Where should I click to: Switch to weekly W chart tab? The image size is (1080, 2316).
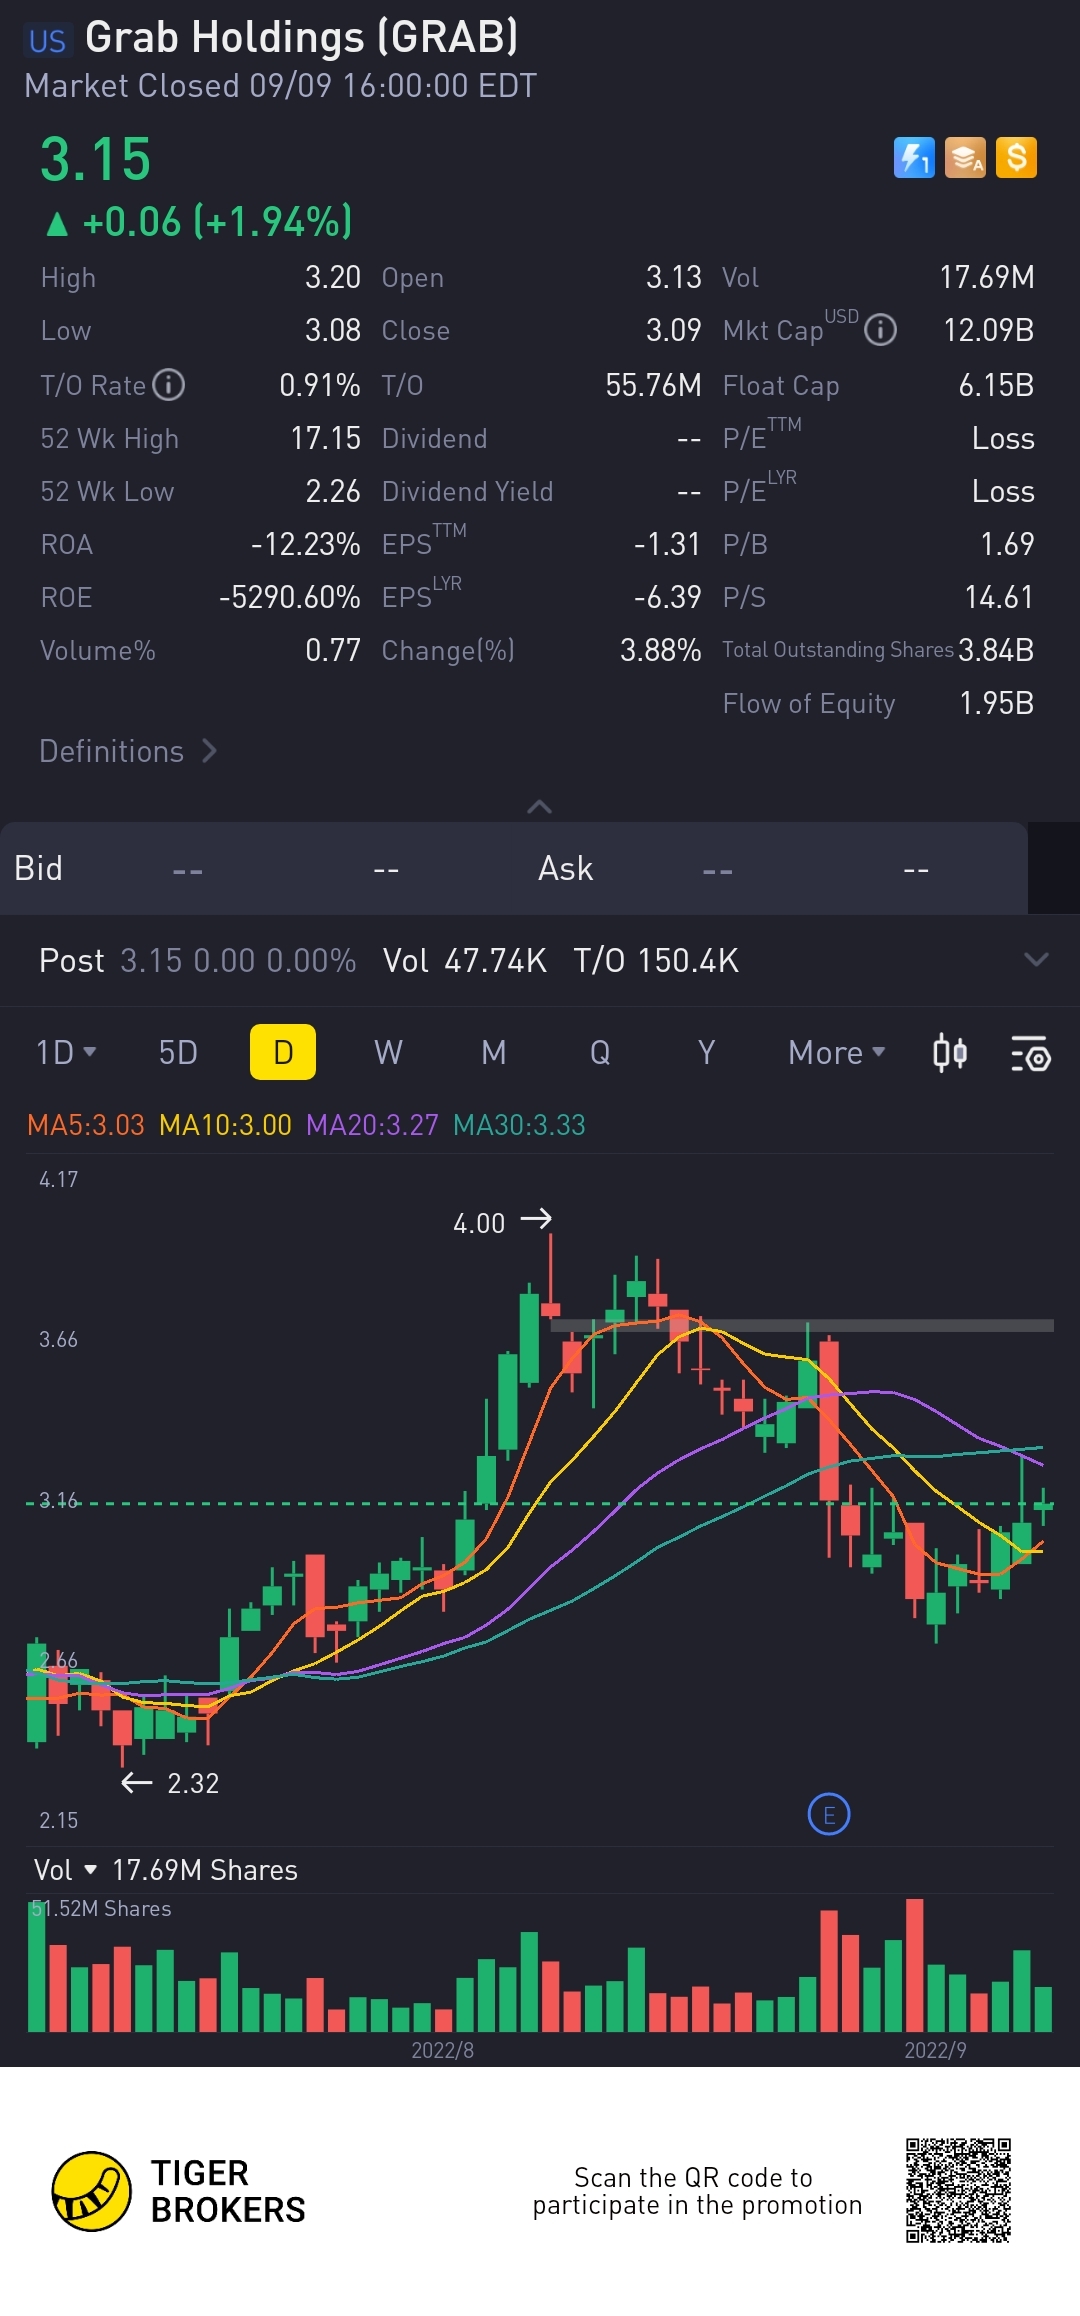(x=388, y=1052)
